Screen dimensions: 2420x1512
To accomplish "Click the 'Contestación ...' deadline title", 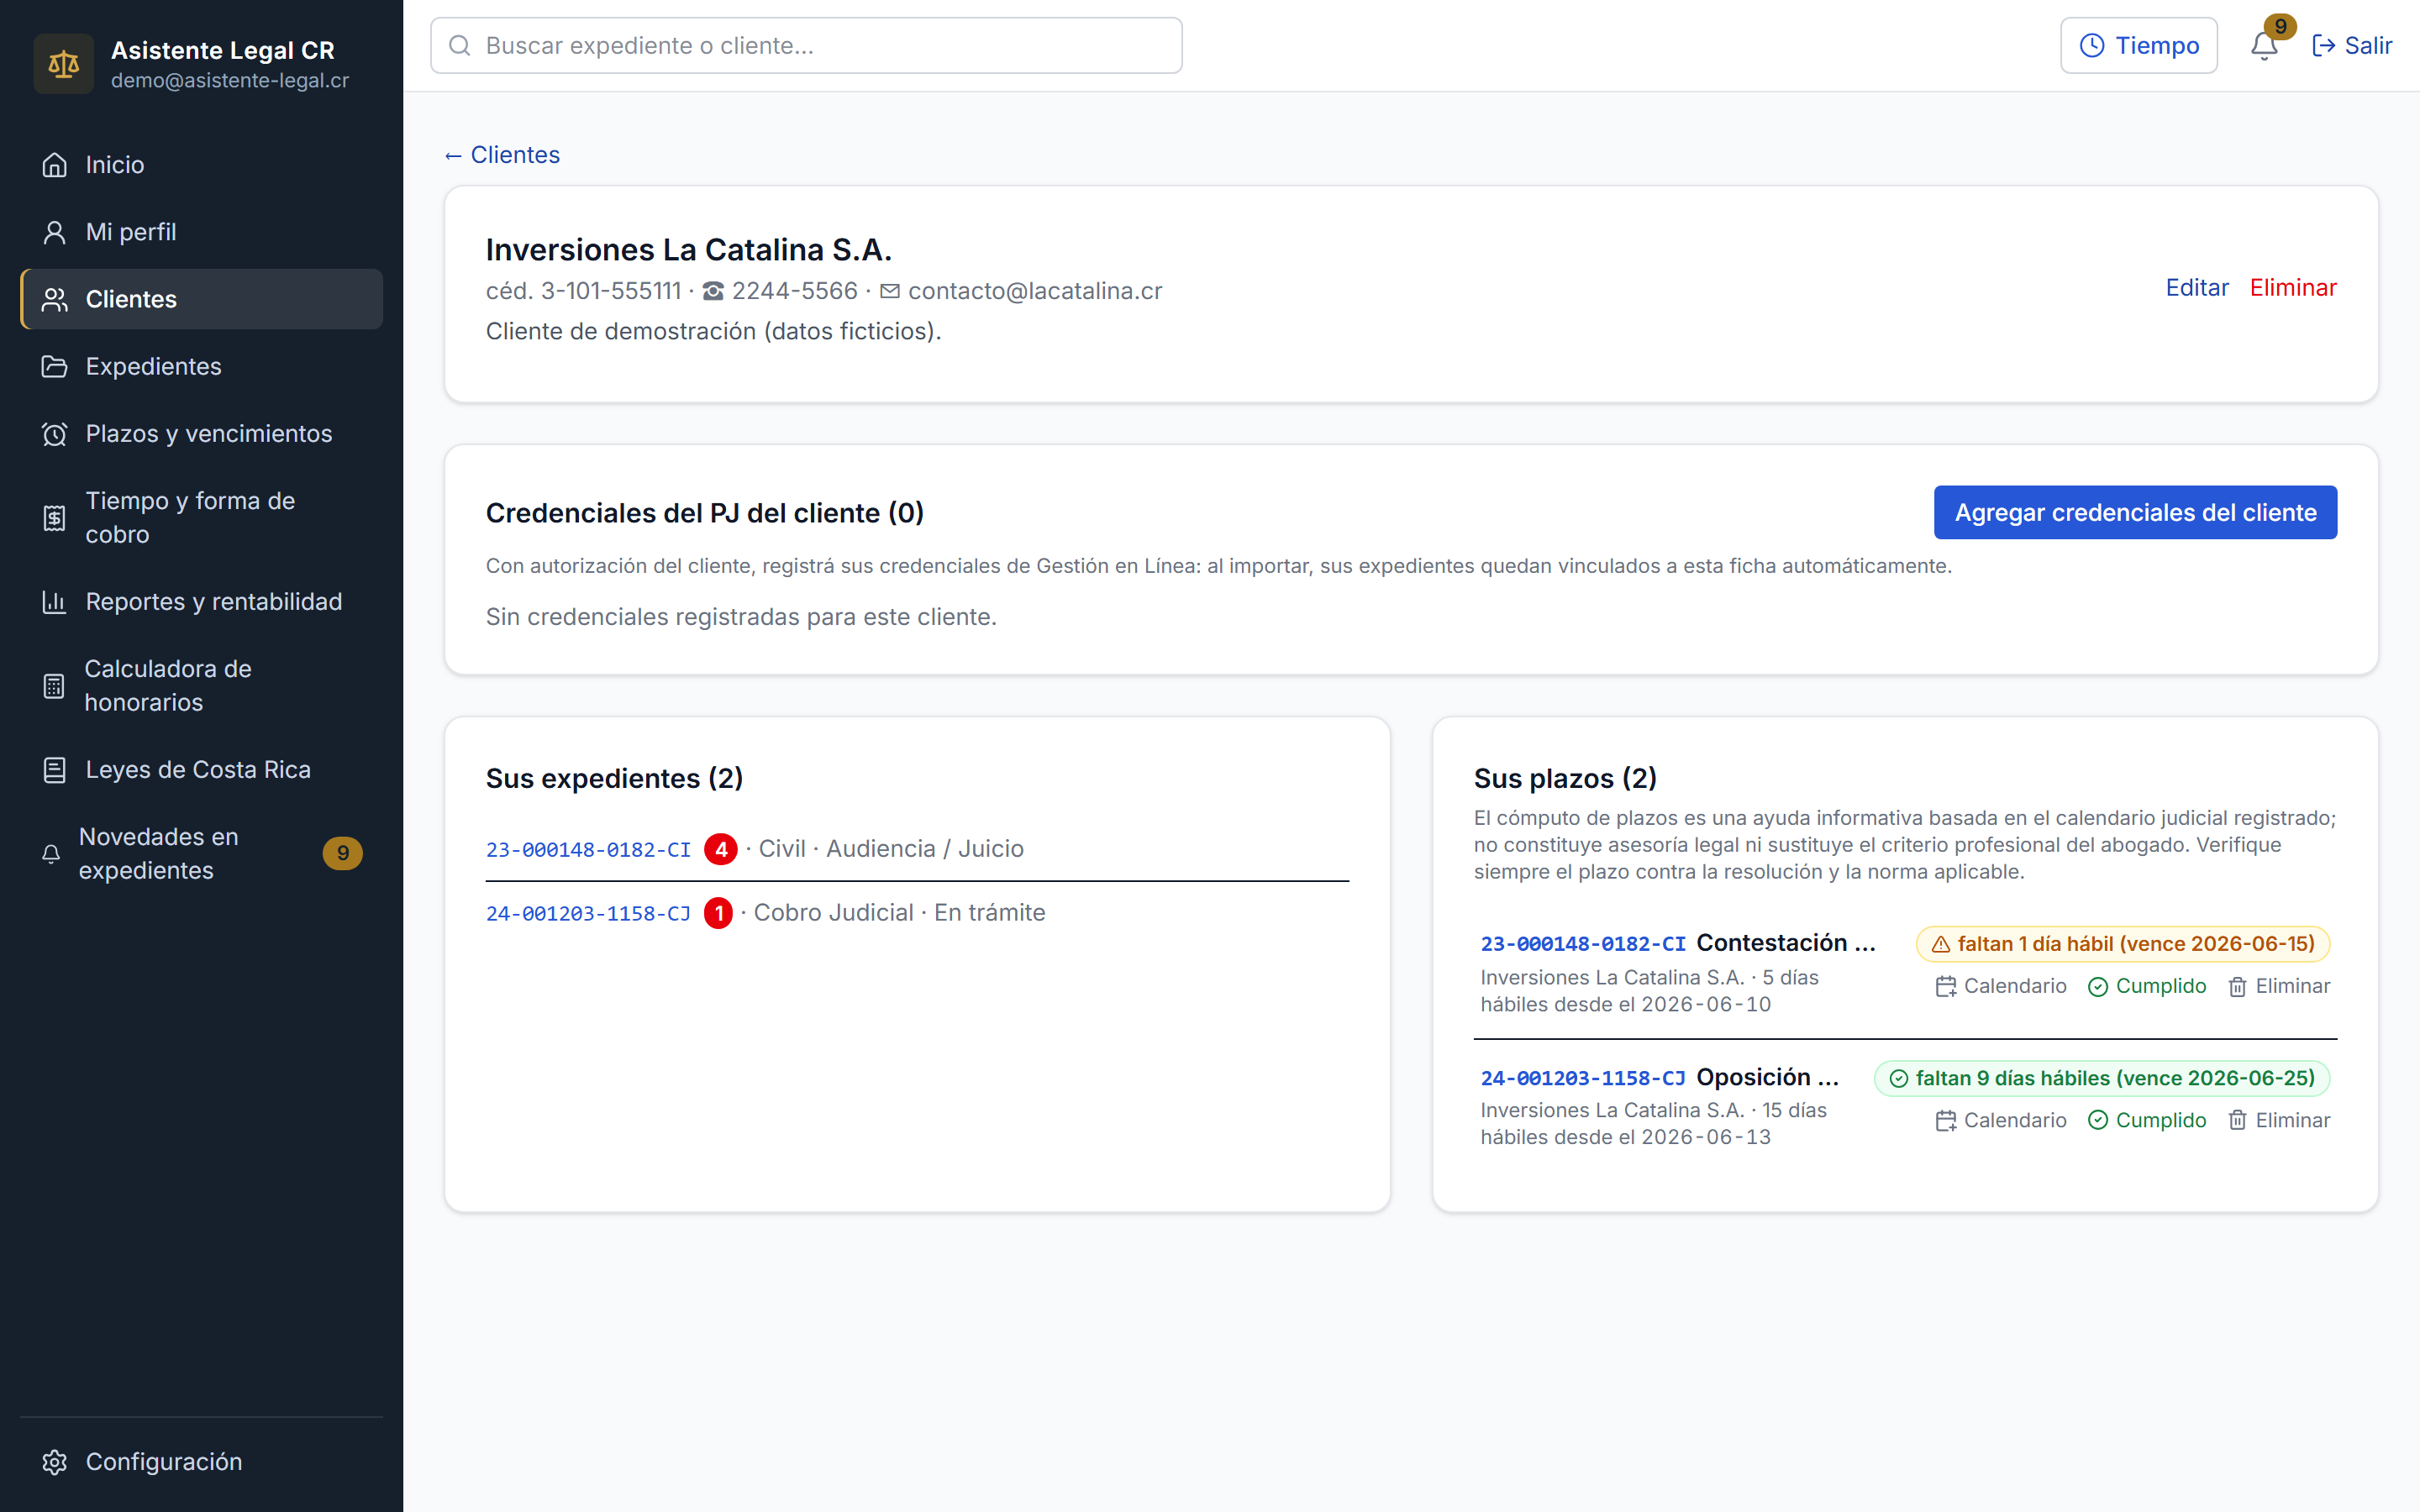I will (1786, 943).
